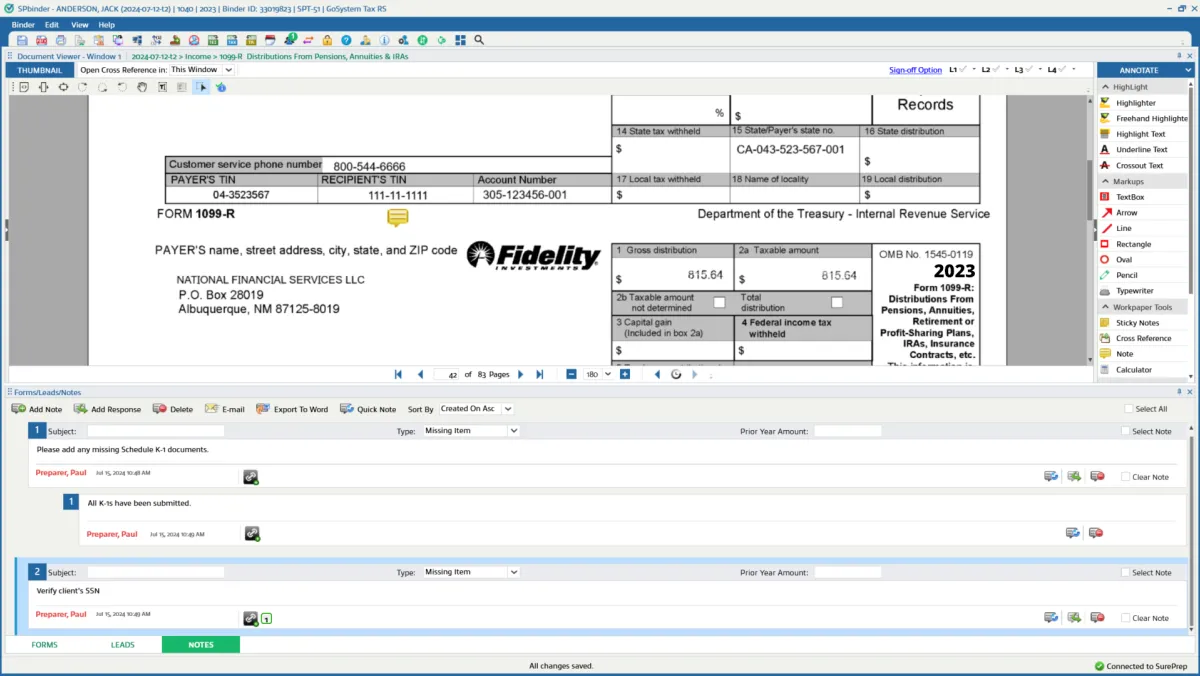Go to the last page of the document
The width and height of the screenshot is (1200, 676).
[x=540, y=374]
